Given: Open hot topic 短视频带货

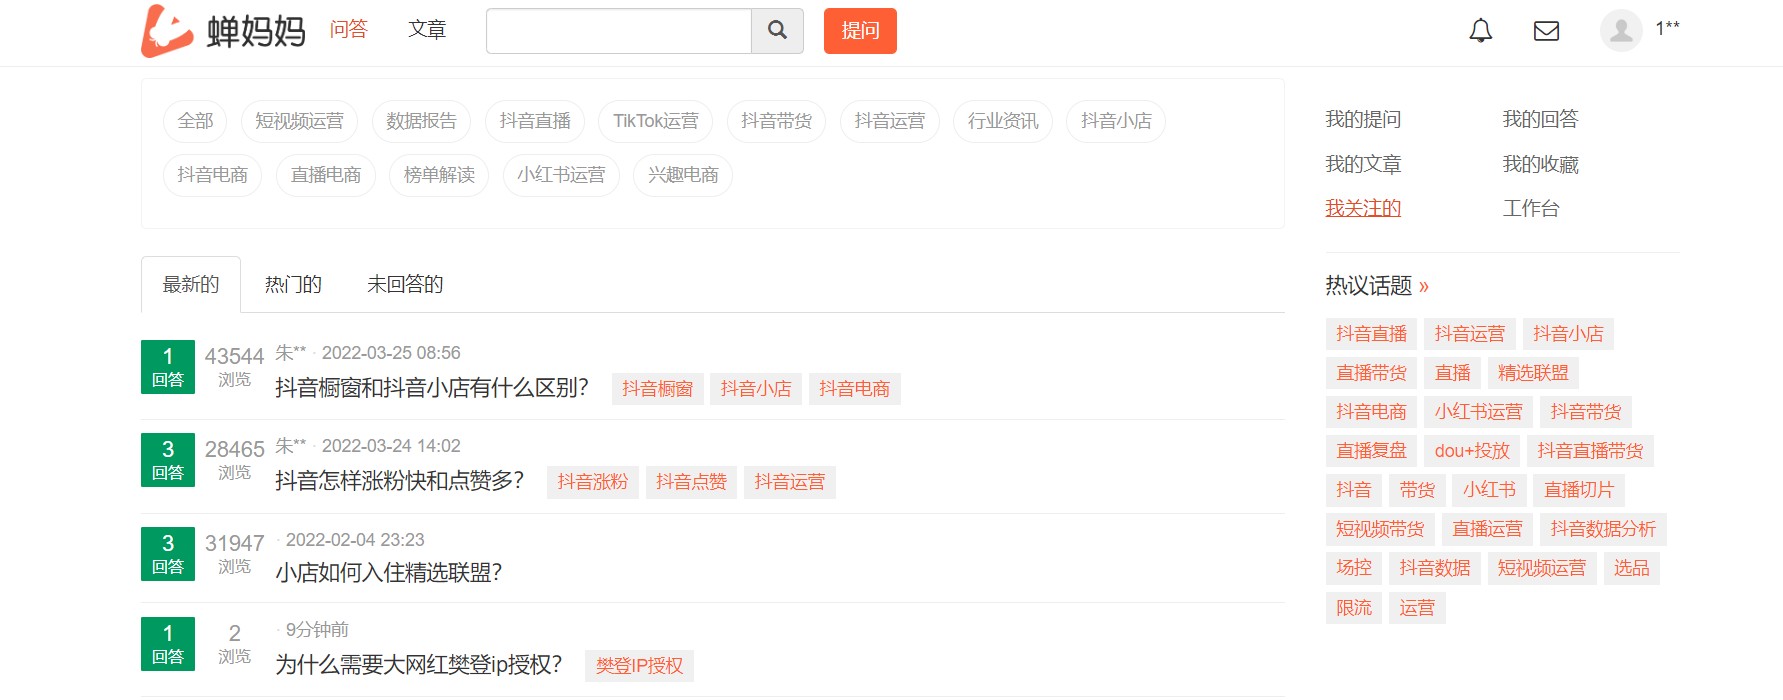Looking at the screenshot, I should point(1380,529).
